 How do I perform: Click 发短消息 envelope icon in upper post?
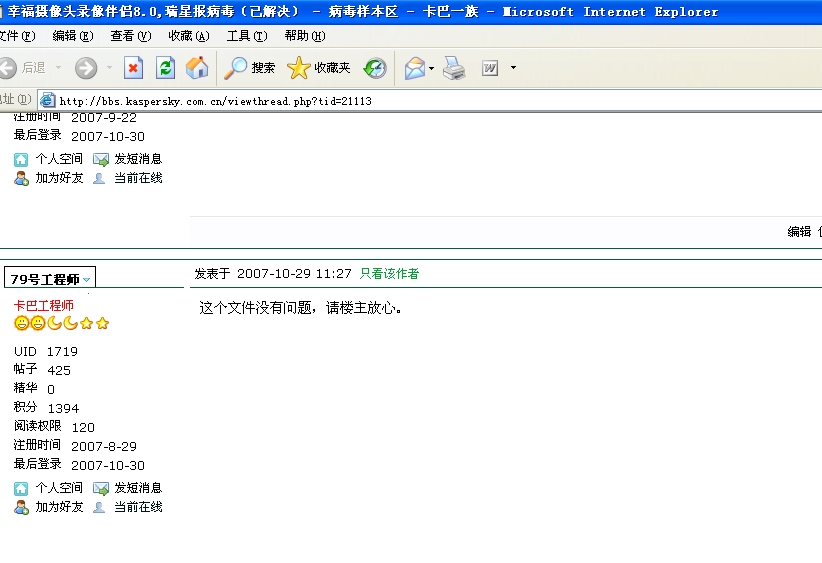[x=101, y=160]
